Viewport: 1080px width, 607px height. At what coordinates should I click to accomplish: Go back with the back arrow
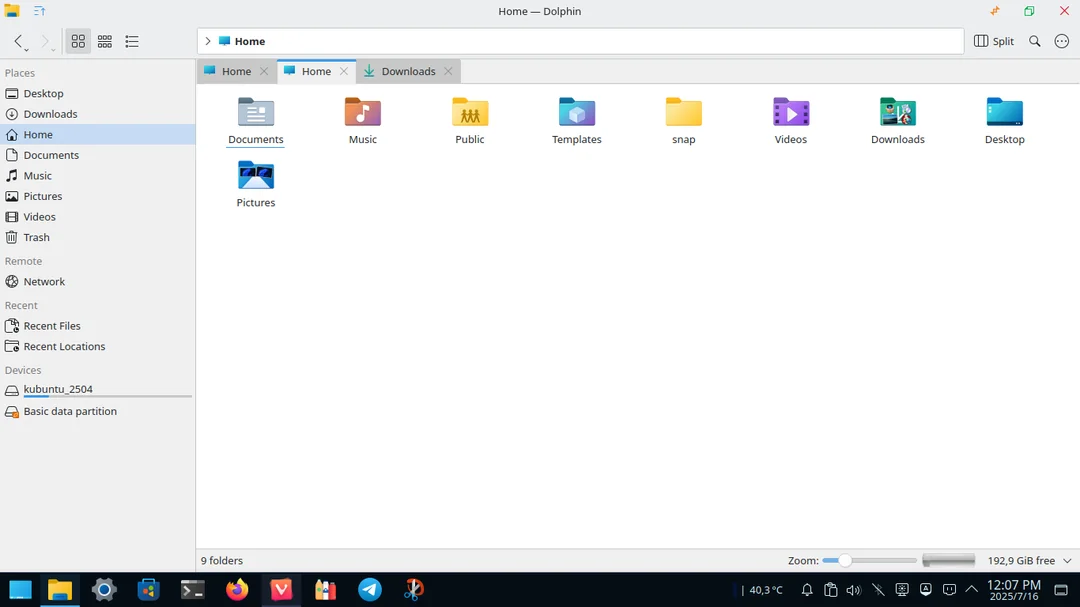[19, 41]
